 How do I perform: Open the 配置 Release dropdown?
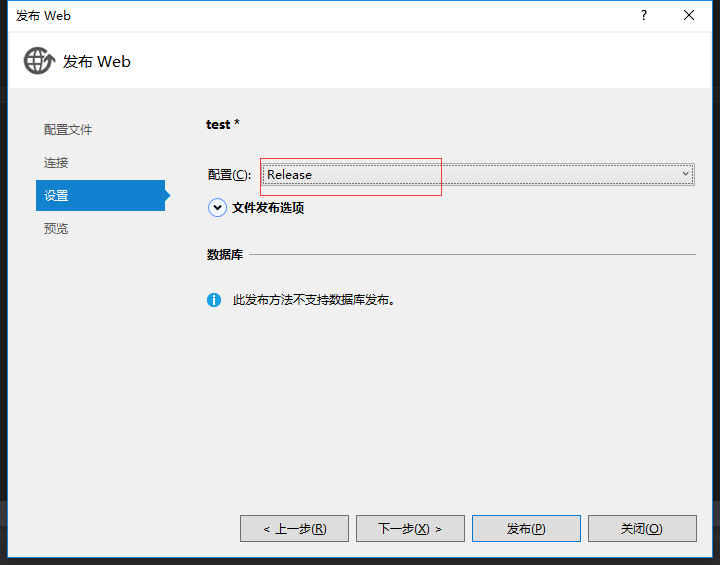click(x=478, y=175)
